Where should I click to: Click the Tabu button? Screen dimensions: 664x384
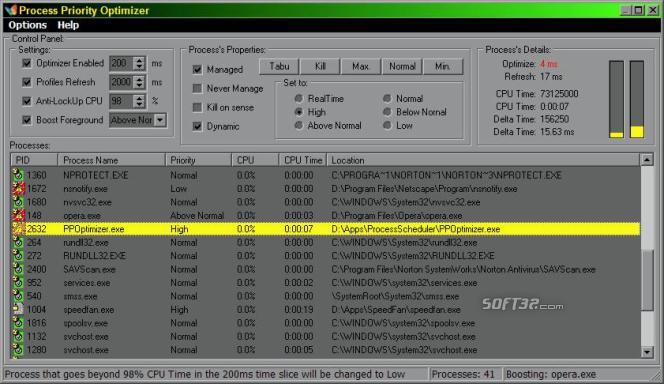click(279, 66)
